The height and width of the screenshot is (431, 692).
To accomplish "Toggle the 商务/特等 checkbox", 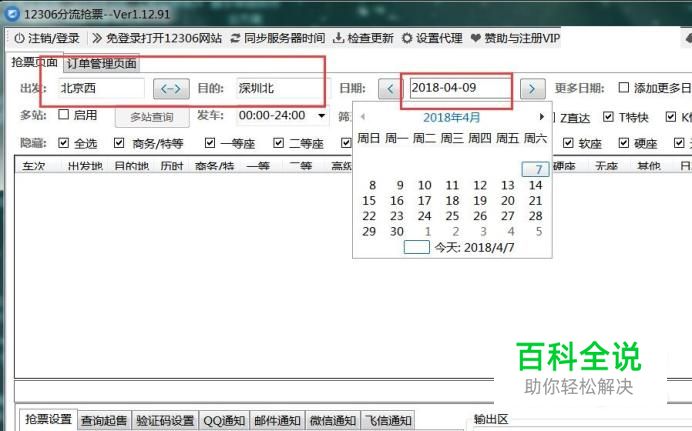I will pos(119,143).
